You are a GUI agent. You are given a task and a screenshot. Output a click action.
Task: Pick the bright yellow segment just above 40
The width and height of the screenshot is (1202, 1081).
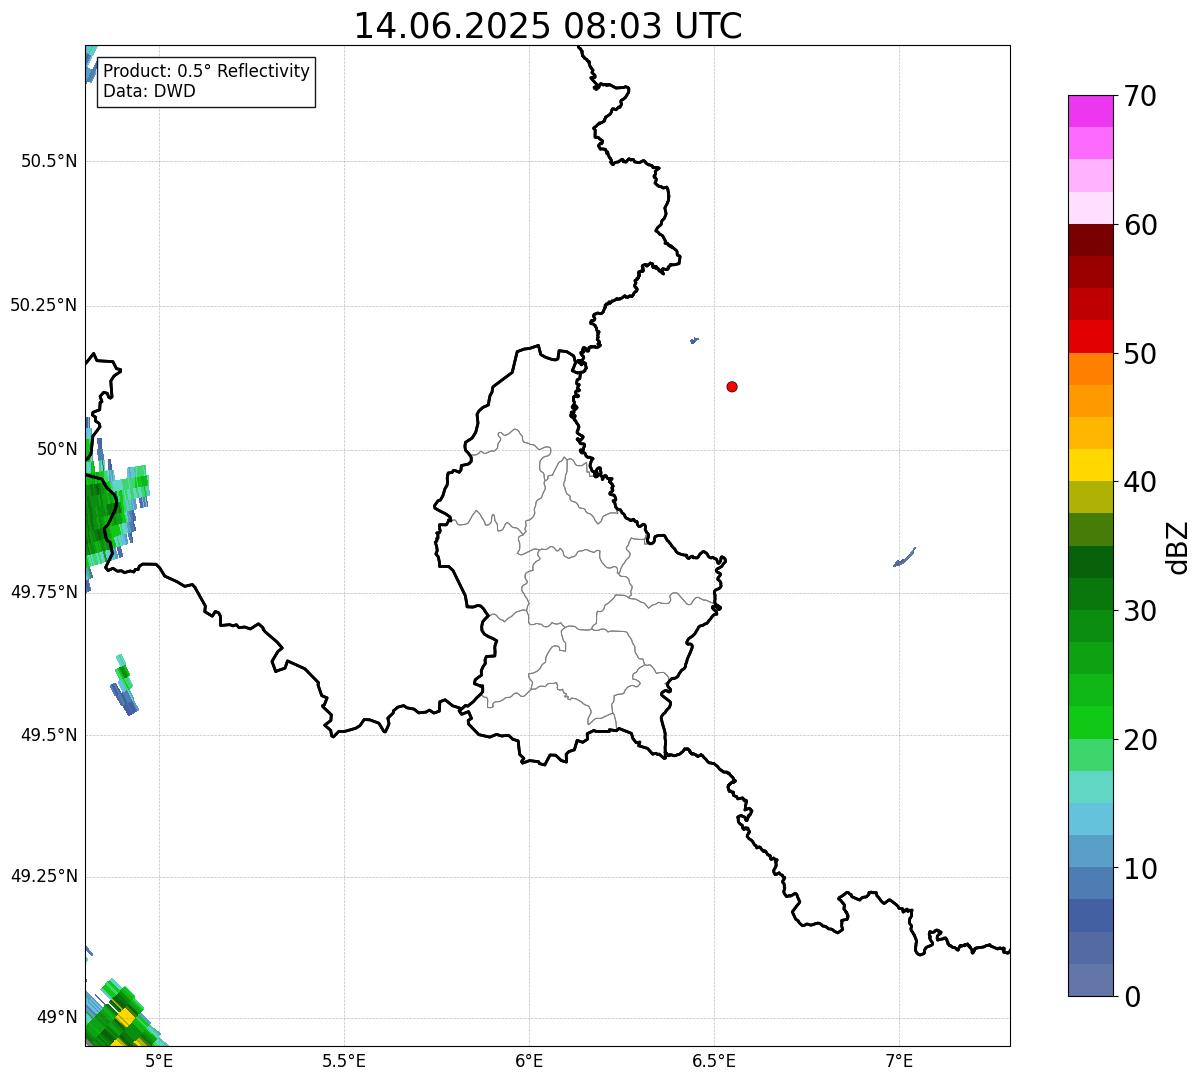(1090, 465)
